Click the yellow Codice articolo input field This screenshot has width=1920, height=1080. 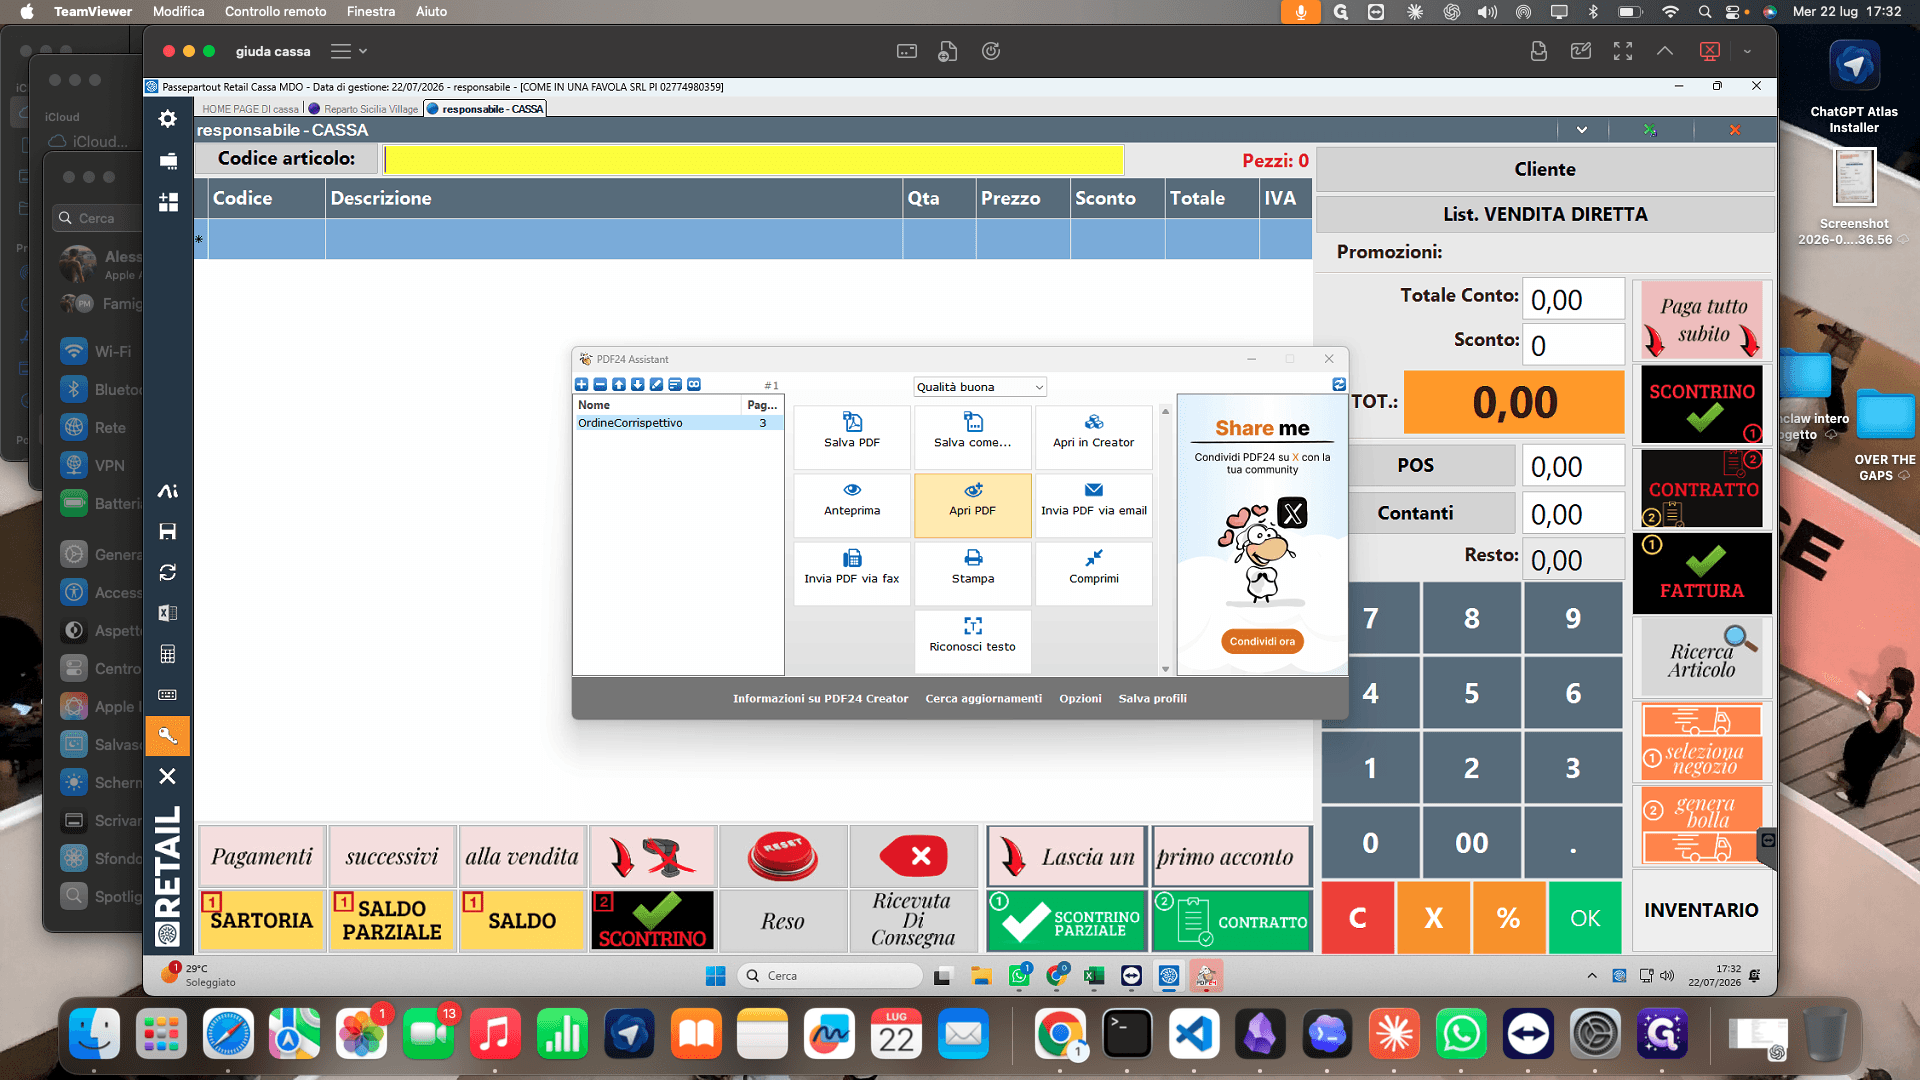click(754, 159)
